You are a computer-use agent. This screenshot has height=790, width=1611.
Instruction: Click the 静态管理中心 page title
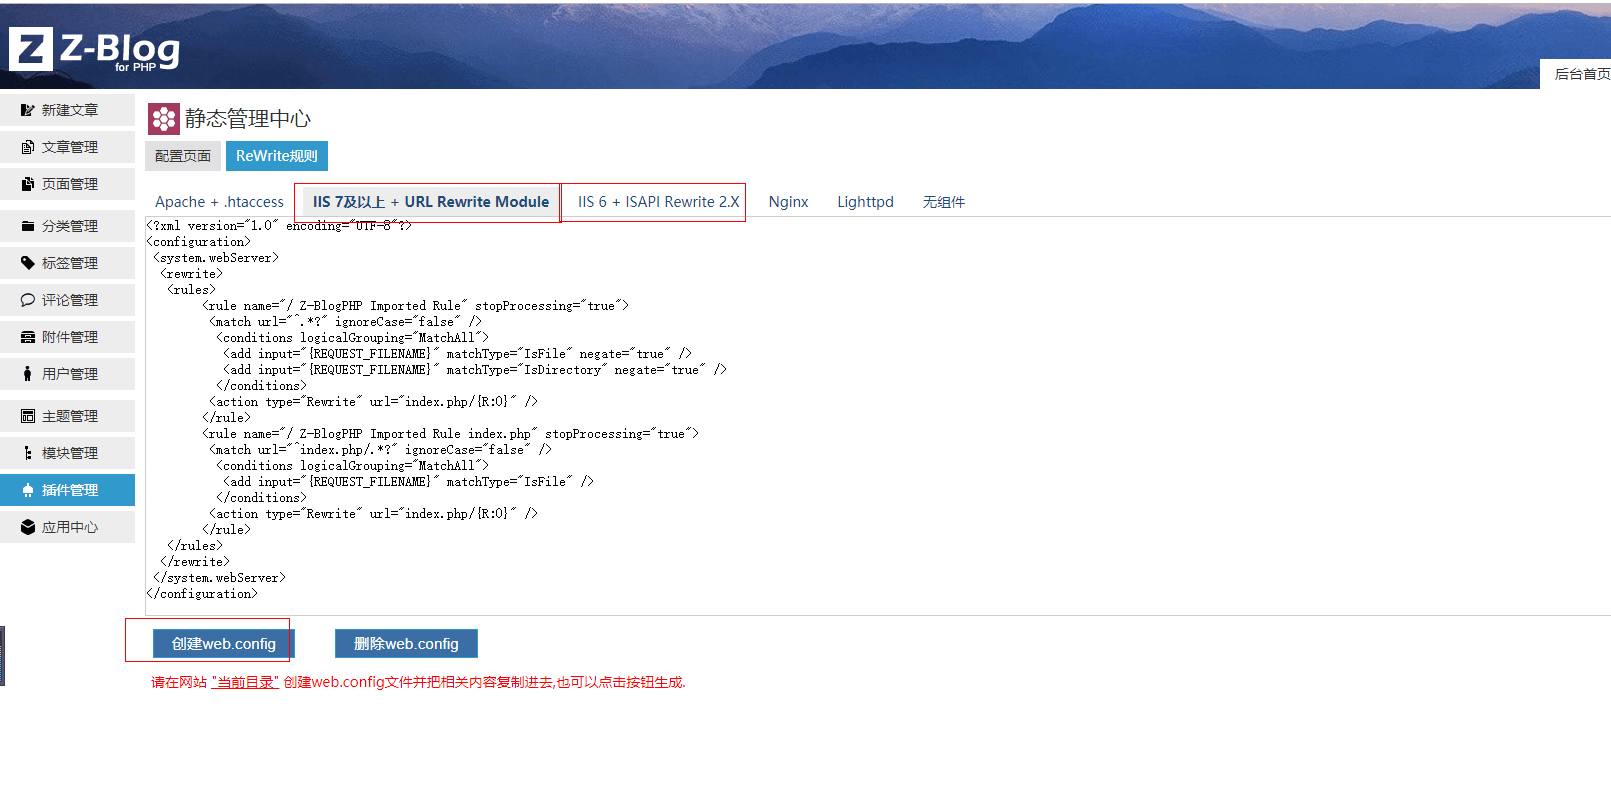tap(248, 119)
